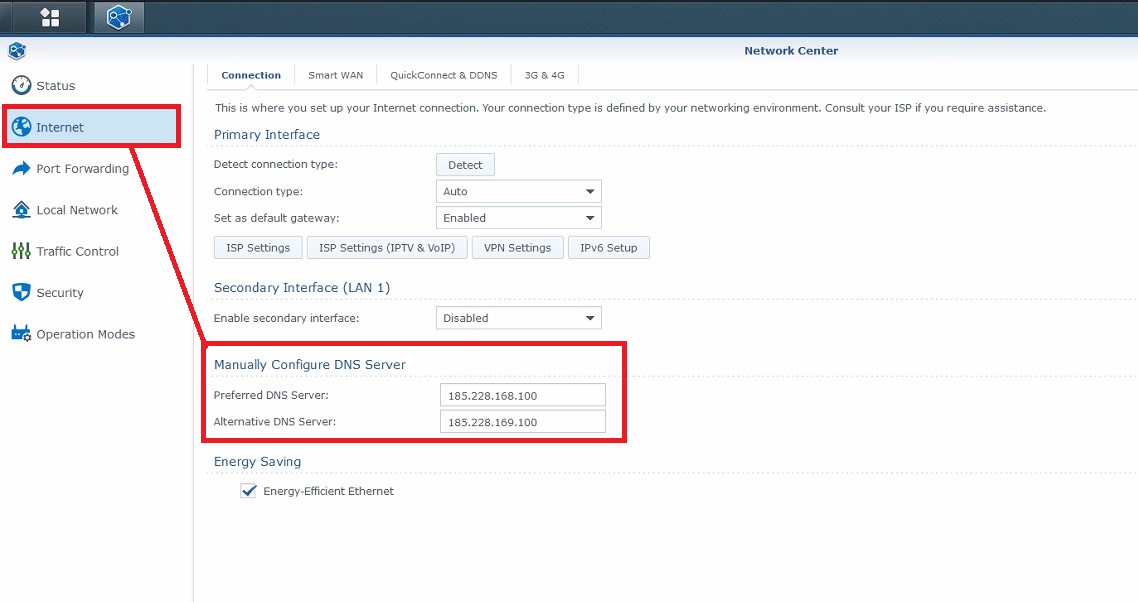The width and height of the screenshot is (1138, 602).
Task: Switch to the Smart WAN tab
Action: coord(335,75)
